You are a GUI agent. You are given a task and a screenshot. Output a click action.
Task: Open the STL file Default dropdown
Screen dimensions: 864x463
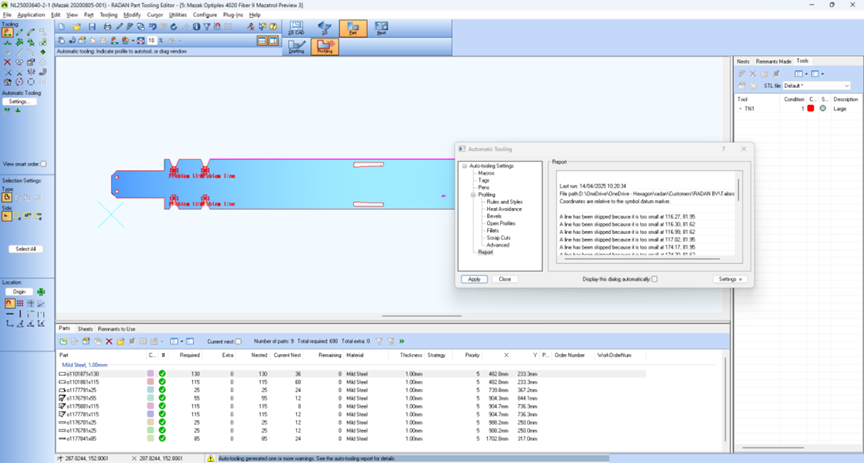pyautogui.click(x=817, y=86)
